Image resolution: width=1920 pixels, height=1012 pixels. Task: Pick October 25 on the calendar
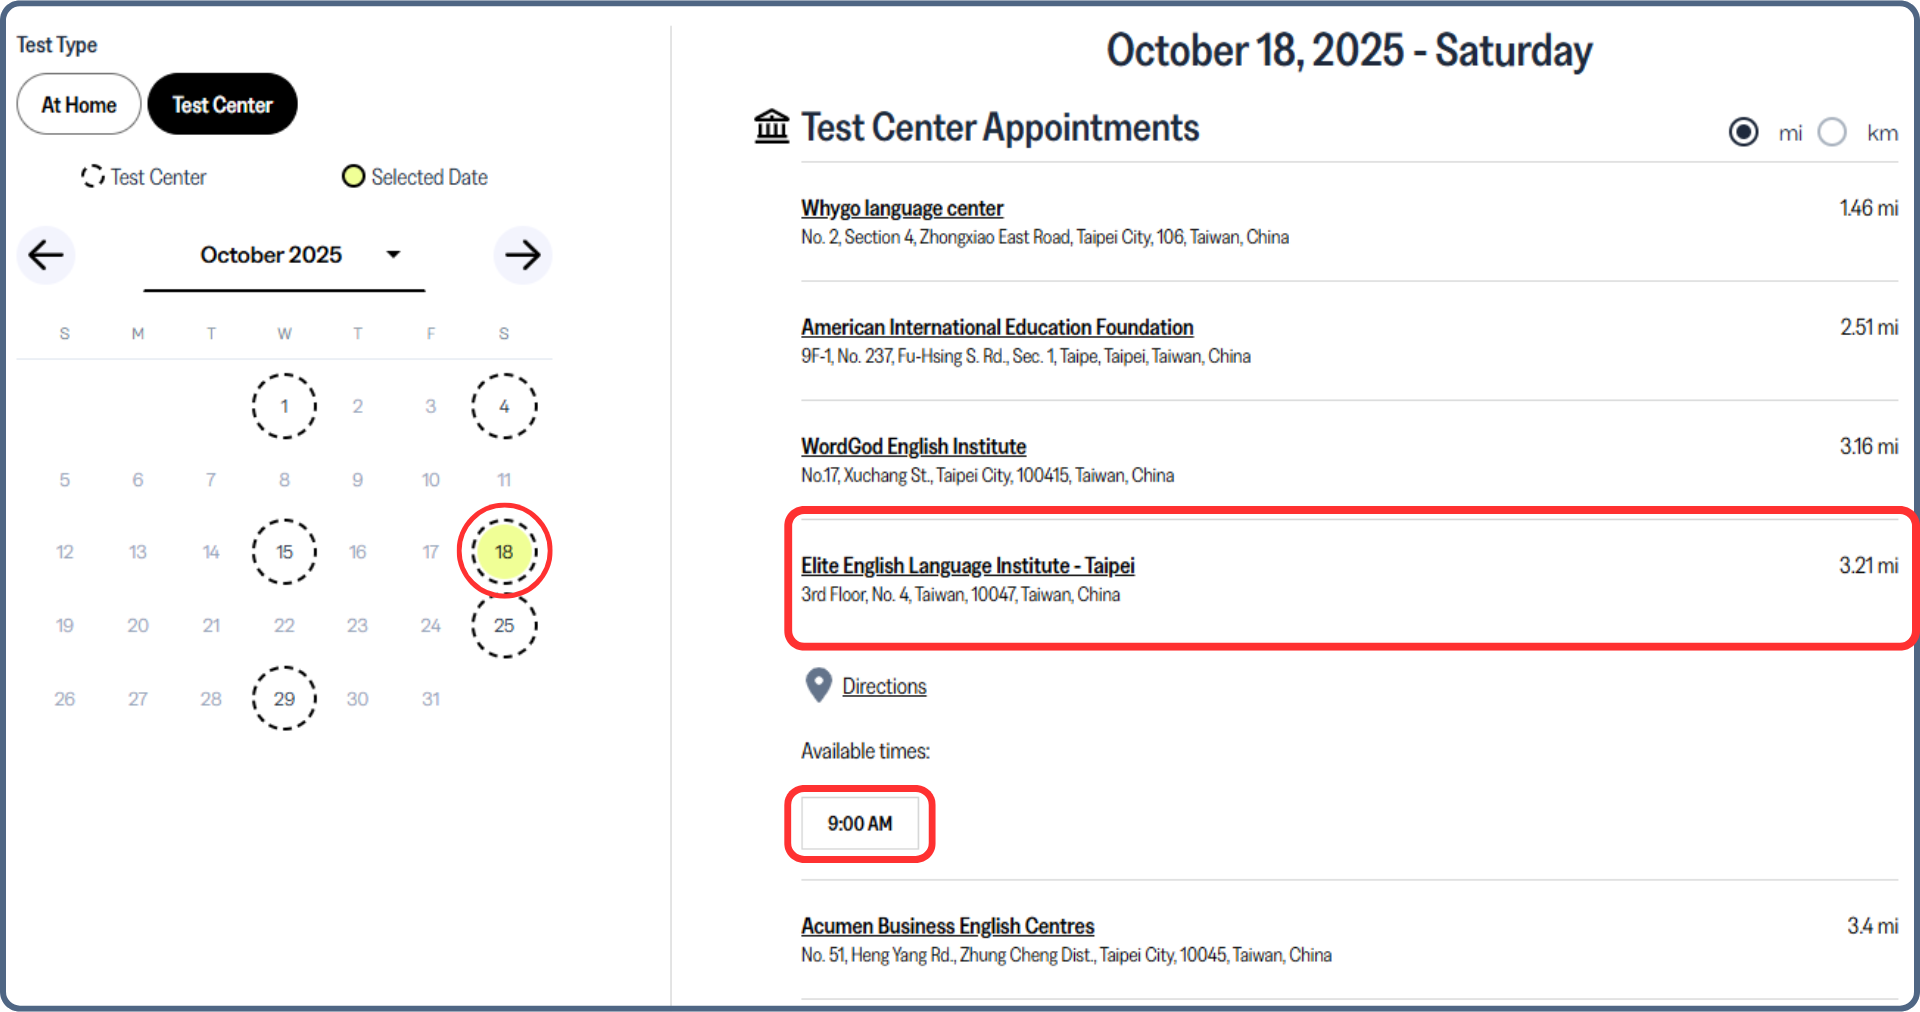click(x=504, y=626)
